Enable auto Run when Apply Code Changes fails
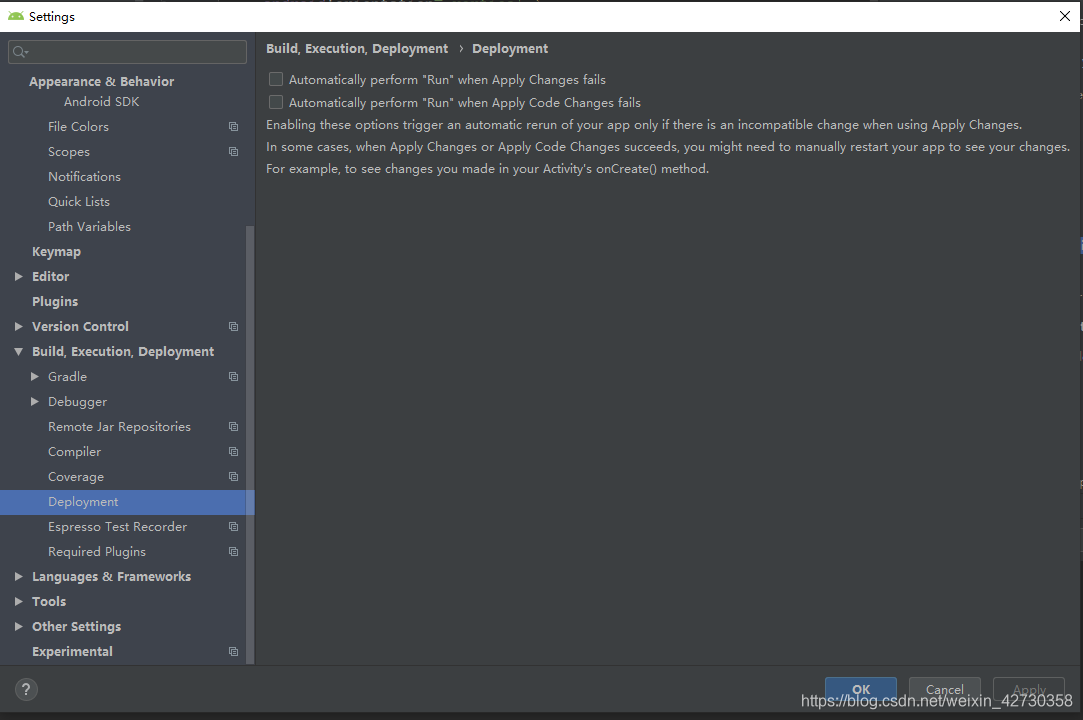1083x720 pixels. (276, 102)
